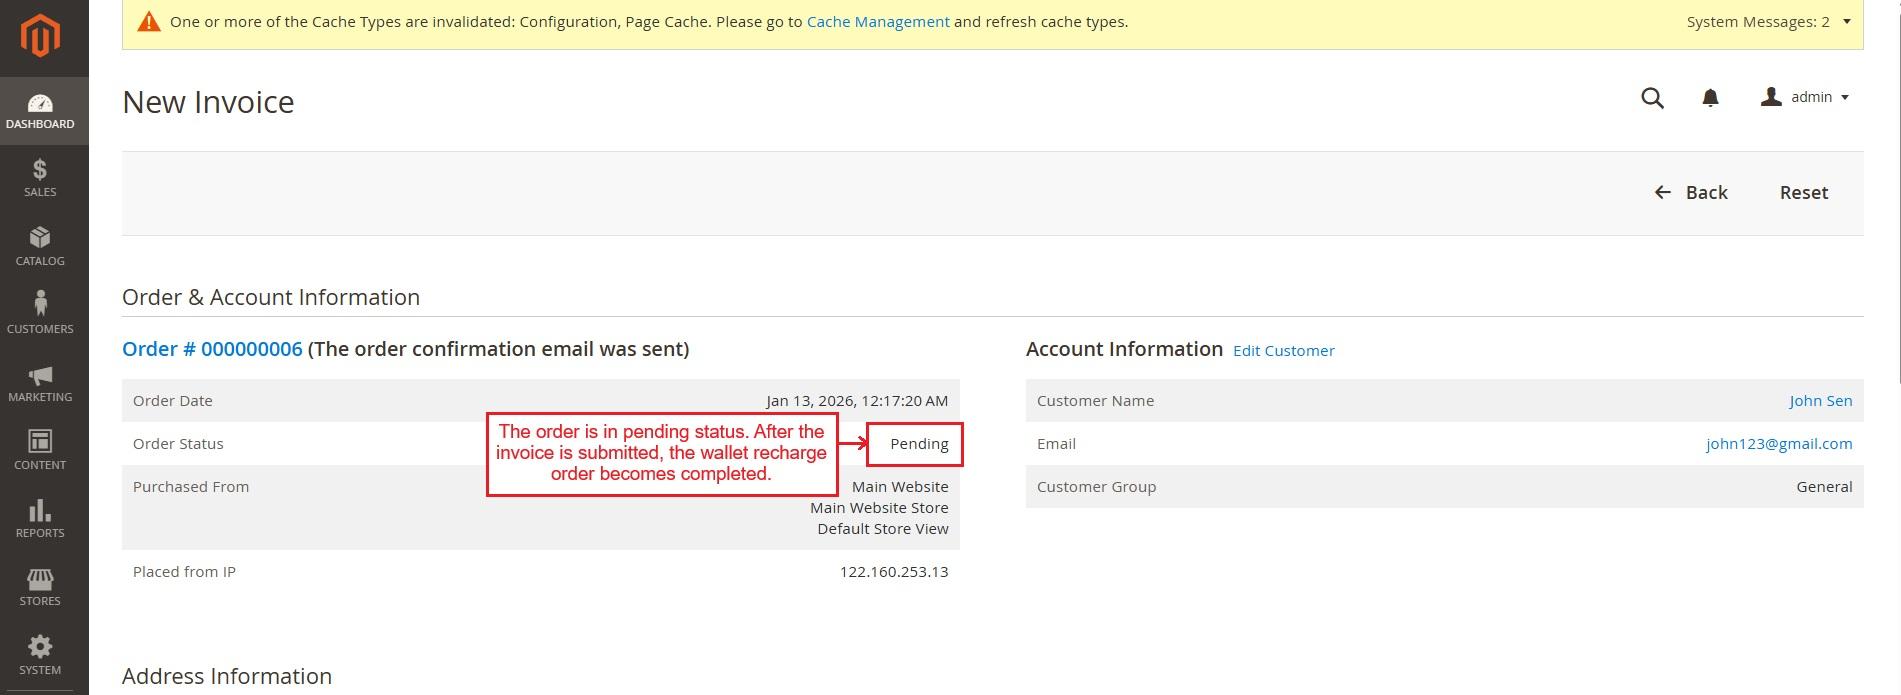Expand the System Messages dropdown
The image size is (1901, 695).
pos(1769,22)
